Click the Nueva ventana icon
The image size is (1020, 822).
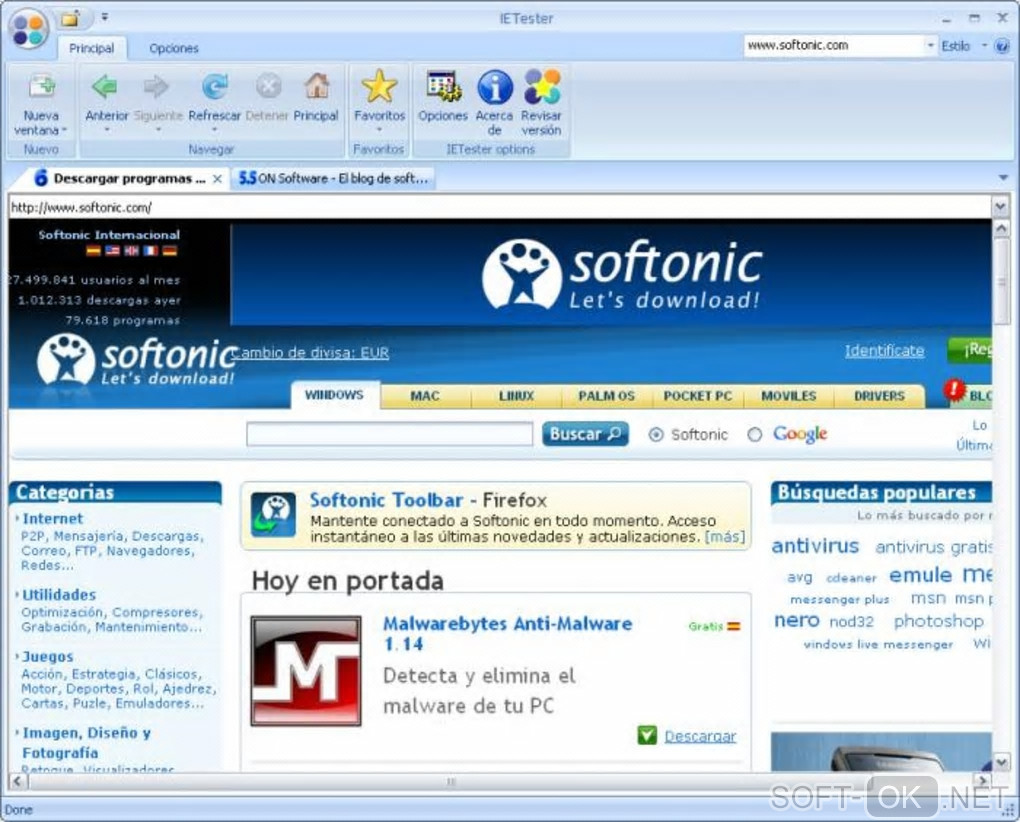[x=42, y=86]
